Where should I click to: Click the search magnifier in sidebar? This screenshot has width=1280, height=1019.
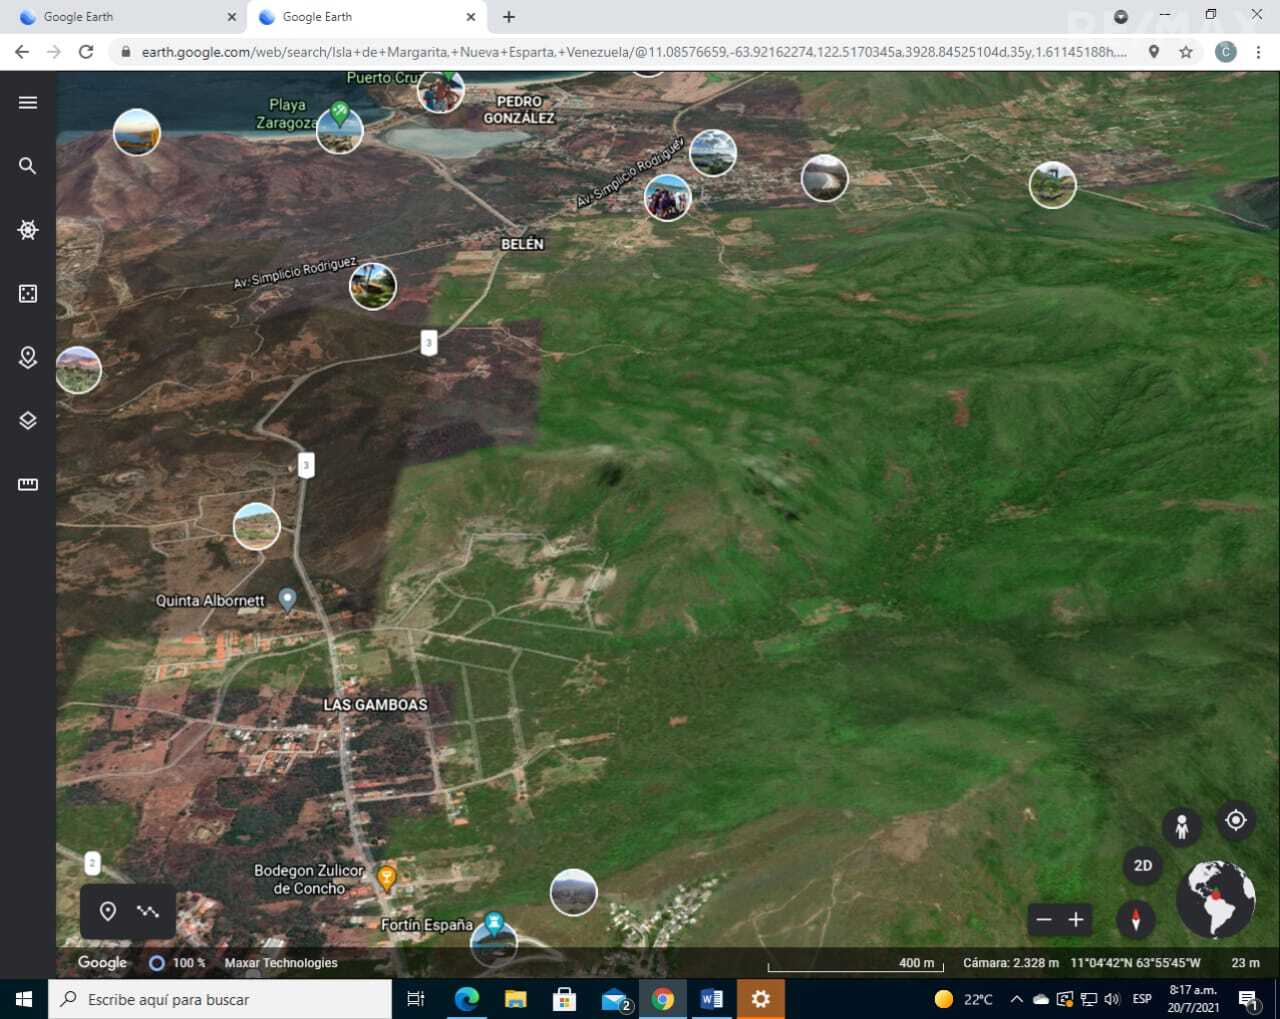28,166
